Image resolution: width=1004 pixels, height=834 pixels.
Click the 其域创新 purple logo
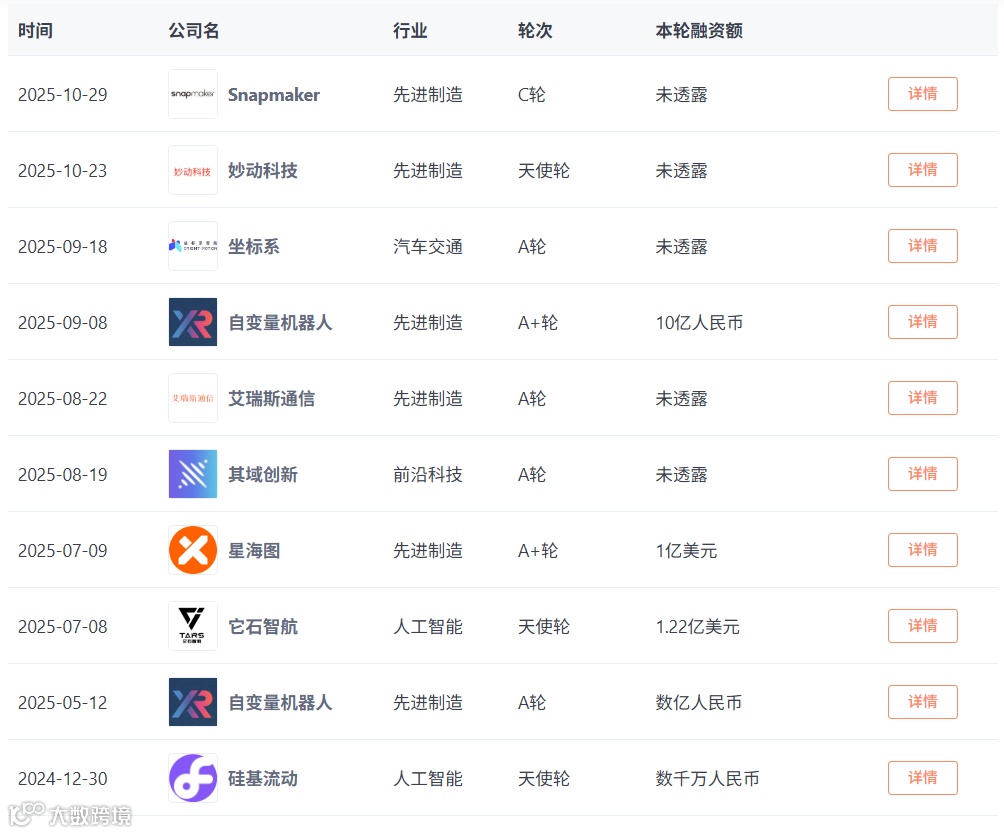click(x=193, y=474)
